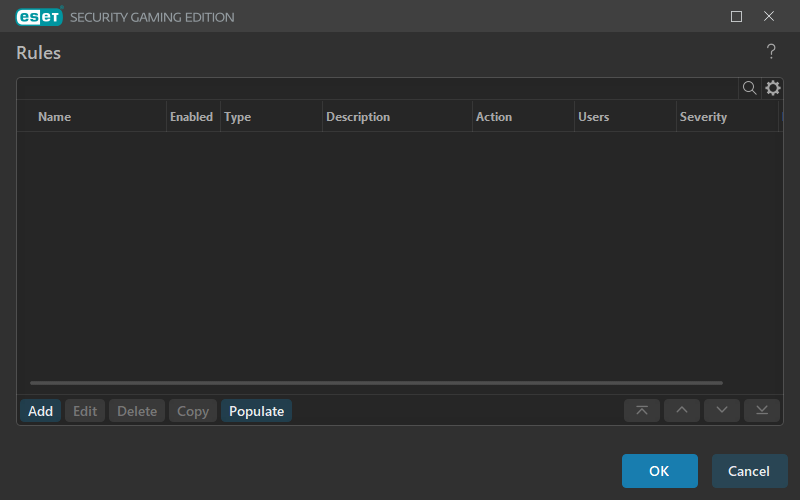
Task: Open the help question mark icon
Action: pyautogui.click(x=771, y=51)
